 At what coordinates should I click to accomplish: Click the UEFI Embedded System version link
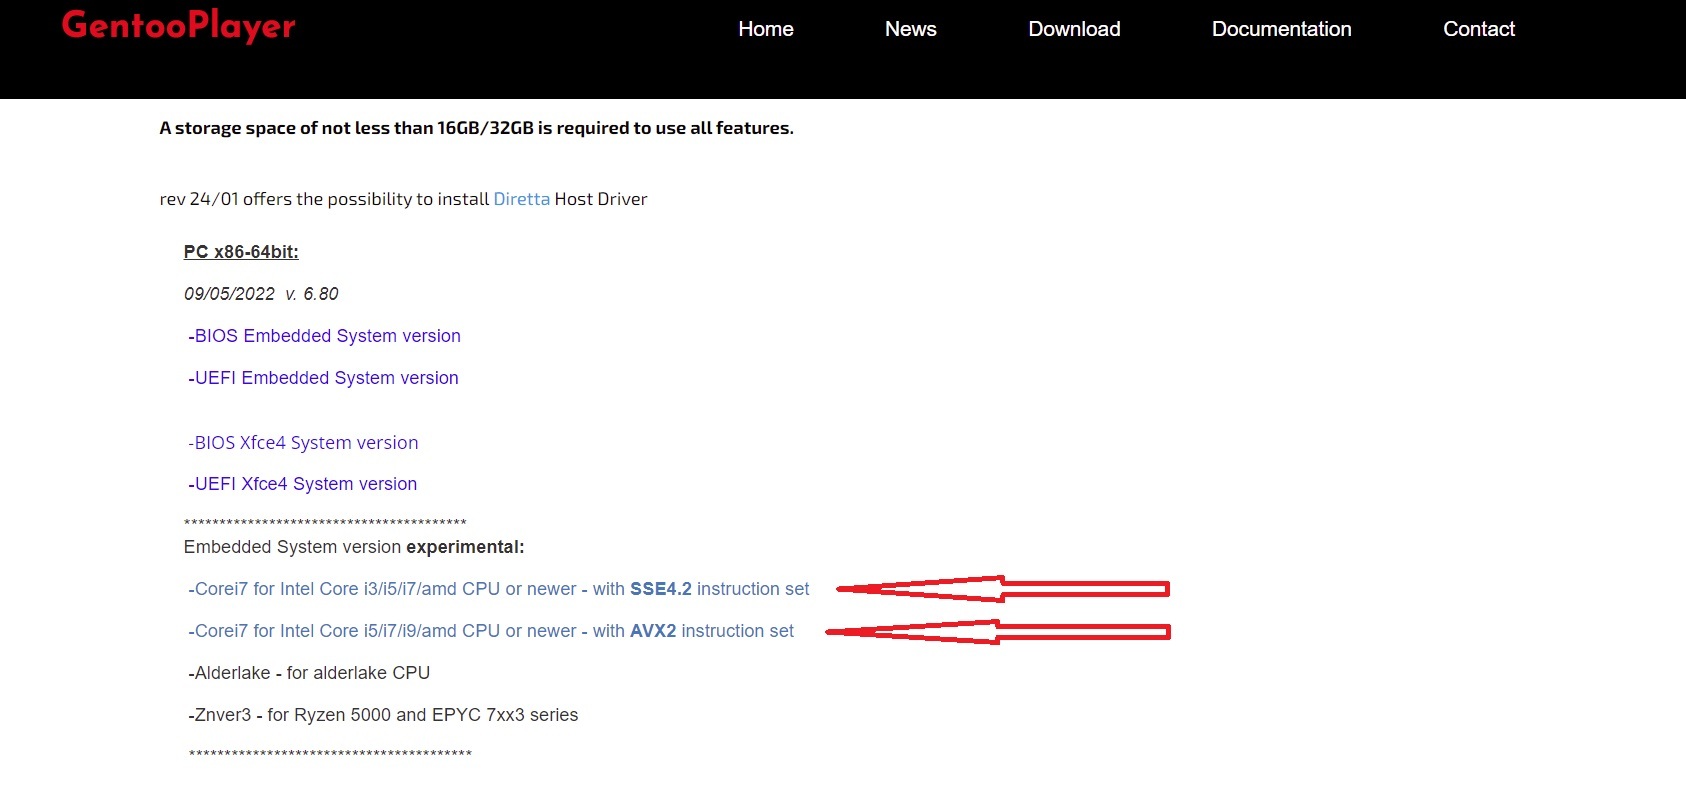click(x=324, y=378)
